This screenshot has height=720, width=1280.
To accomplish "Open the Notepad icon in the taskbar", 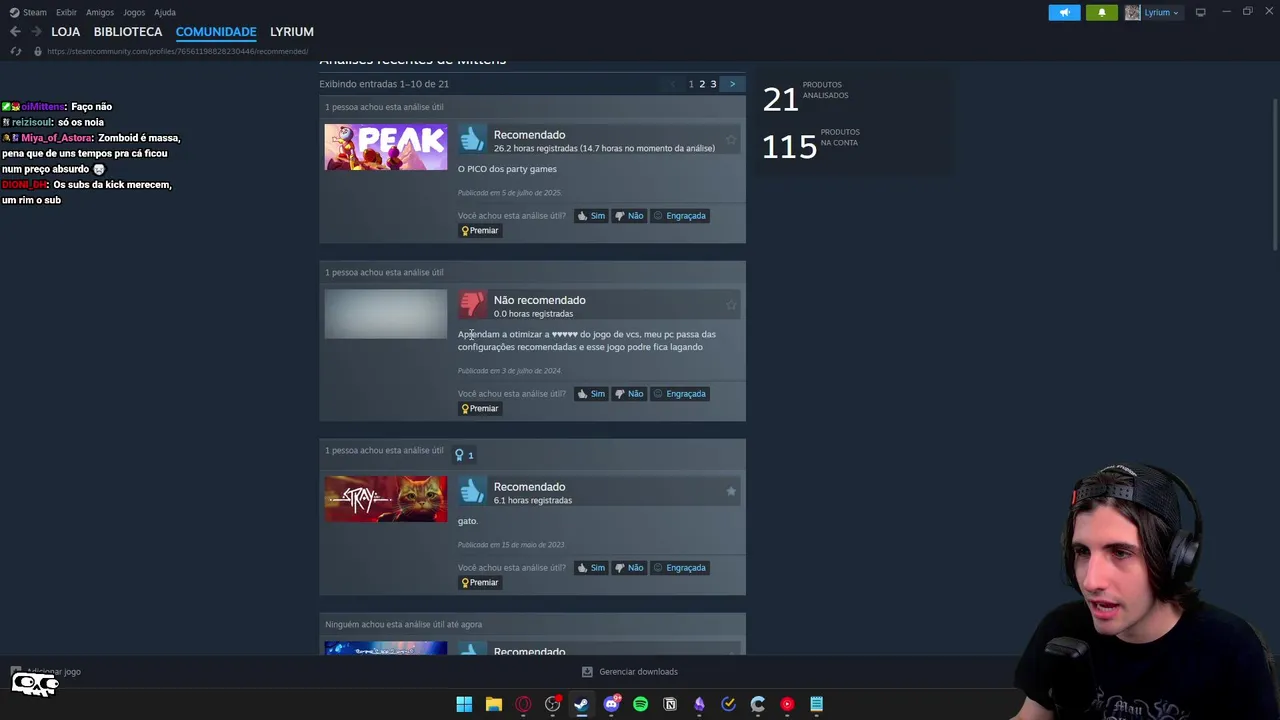I will click(816, 704).
